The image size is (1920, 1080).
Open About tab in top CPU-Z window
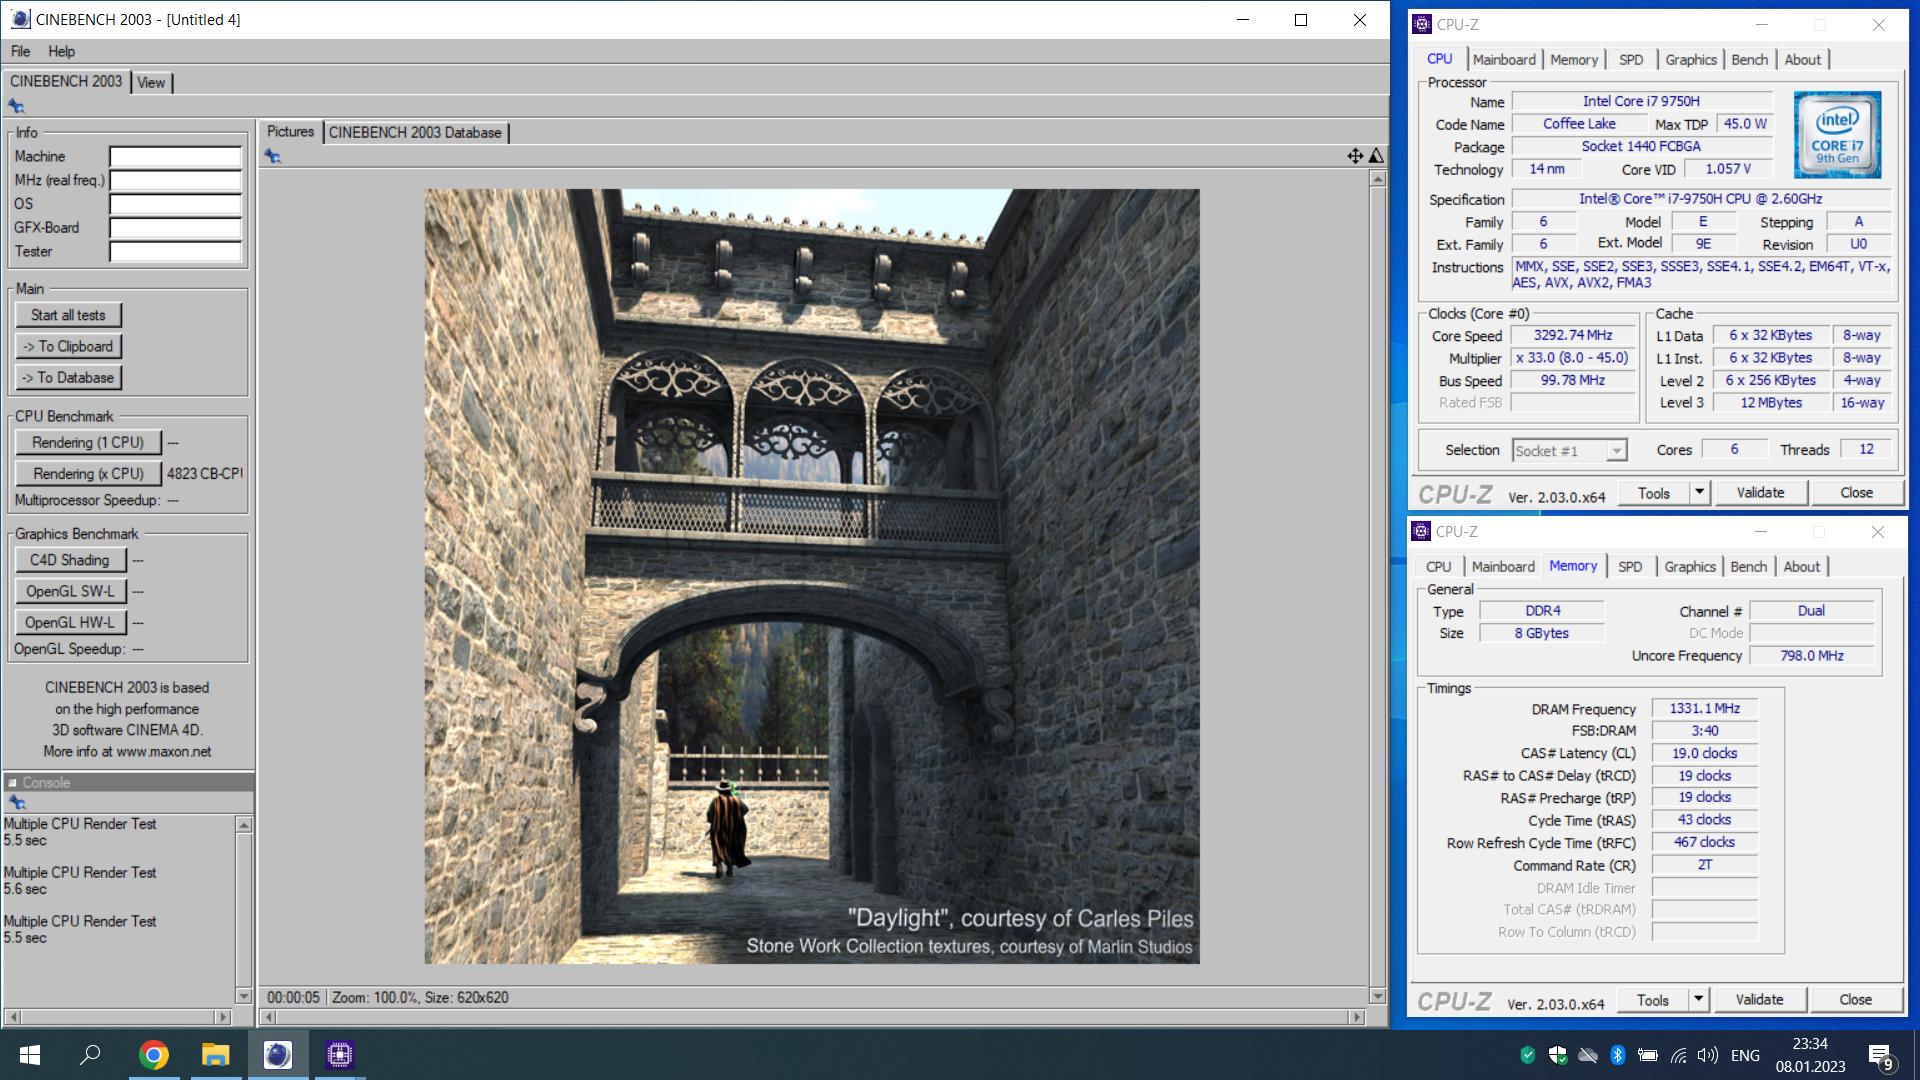[1803, 60]
